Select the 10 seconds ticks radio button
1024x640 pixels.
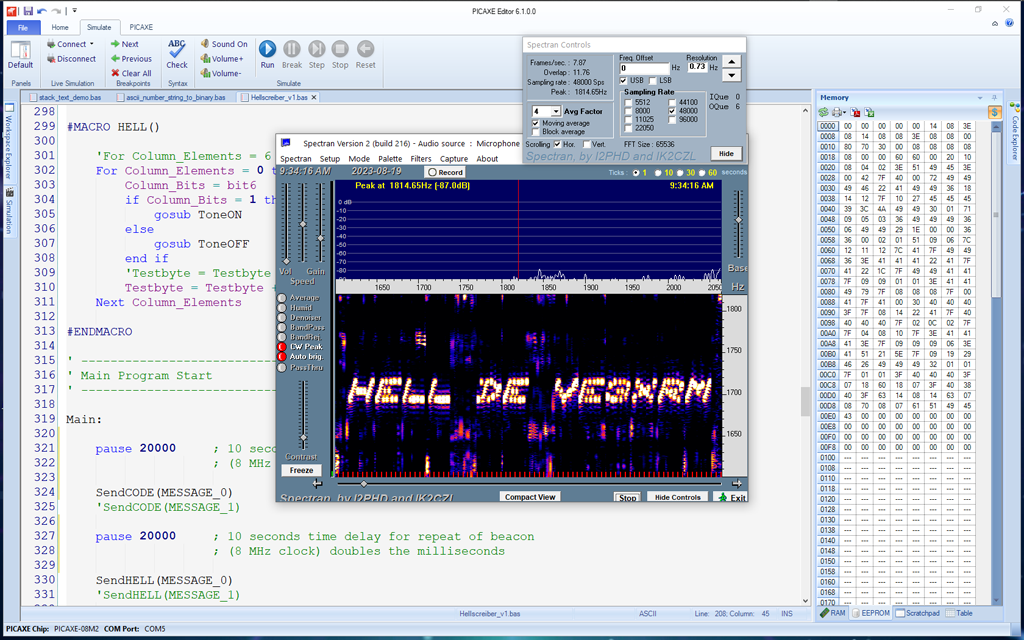[x=658, y=173]
